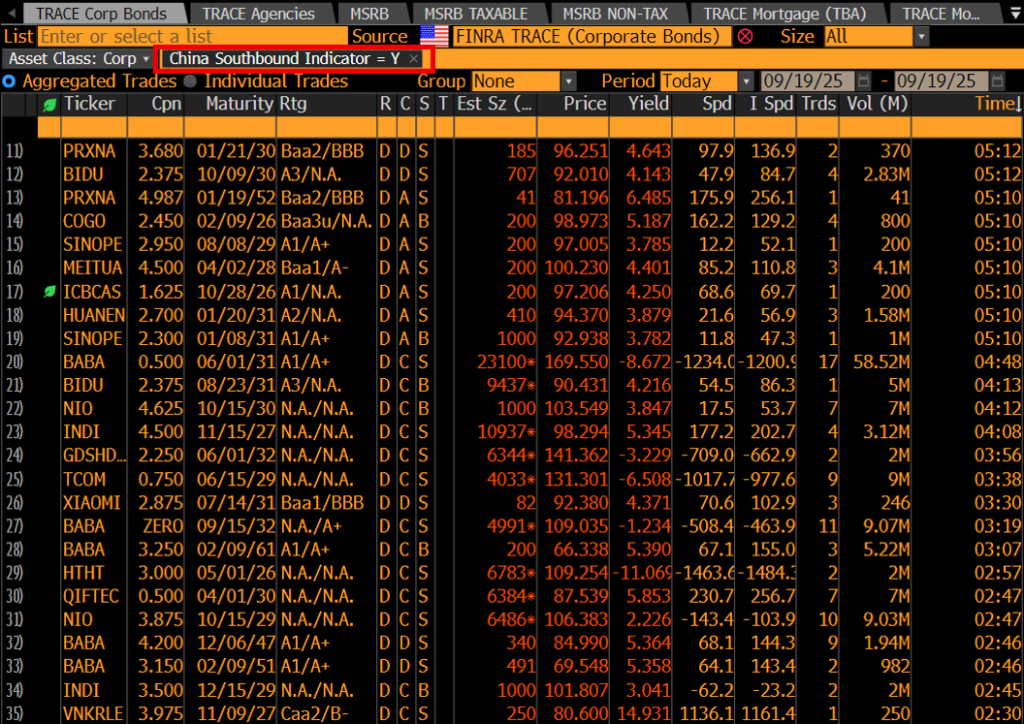Click the TCOM ticker

[x=84, y=479]
